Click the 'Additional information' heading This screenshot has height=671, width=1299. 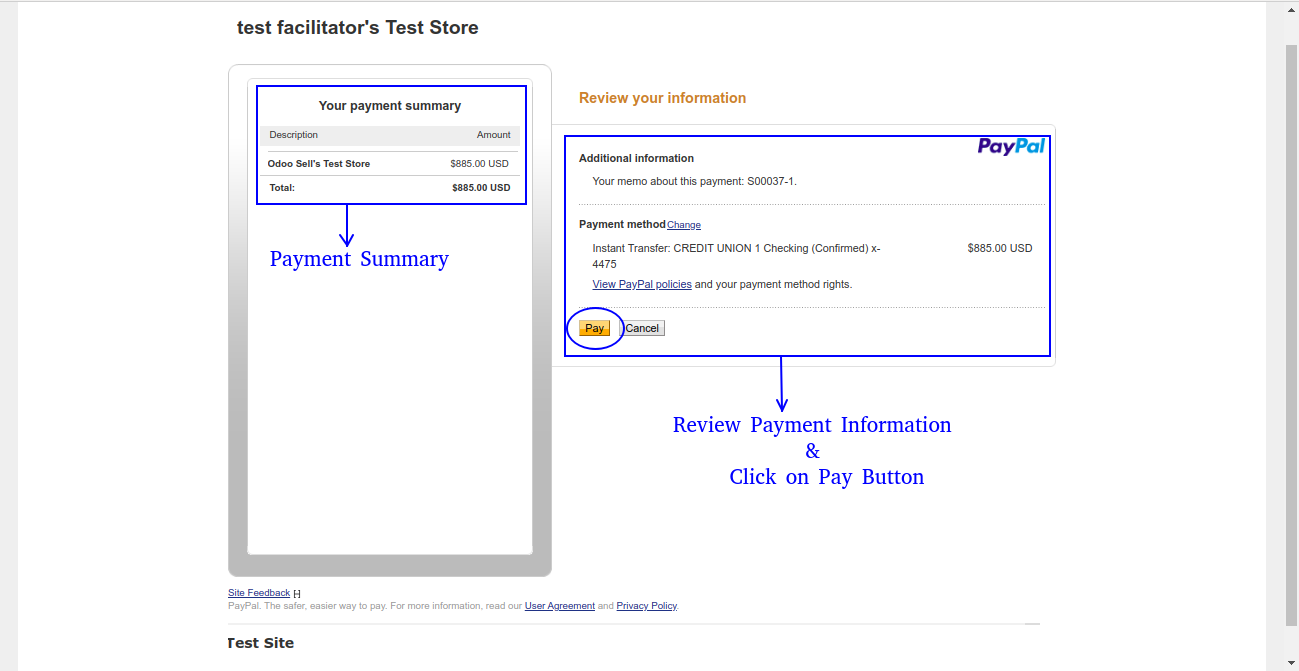tap(636, 158)
